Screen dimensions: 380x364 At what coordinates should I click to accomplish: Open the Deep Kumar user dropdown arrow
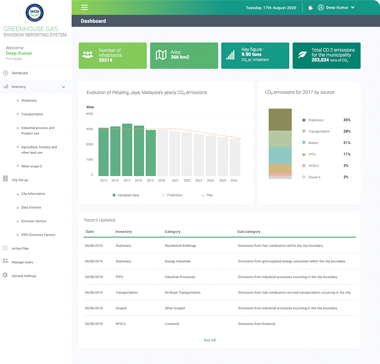[x=353, y=7]
